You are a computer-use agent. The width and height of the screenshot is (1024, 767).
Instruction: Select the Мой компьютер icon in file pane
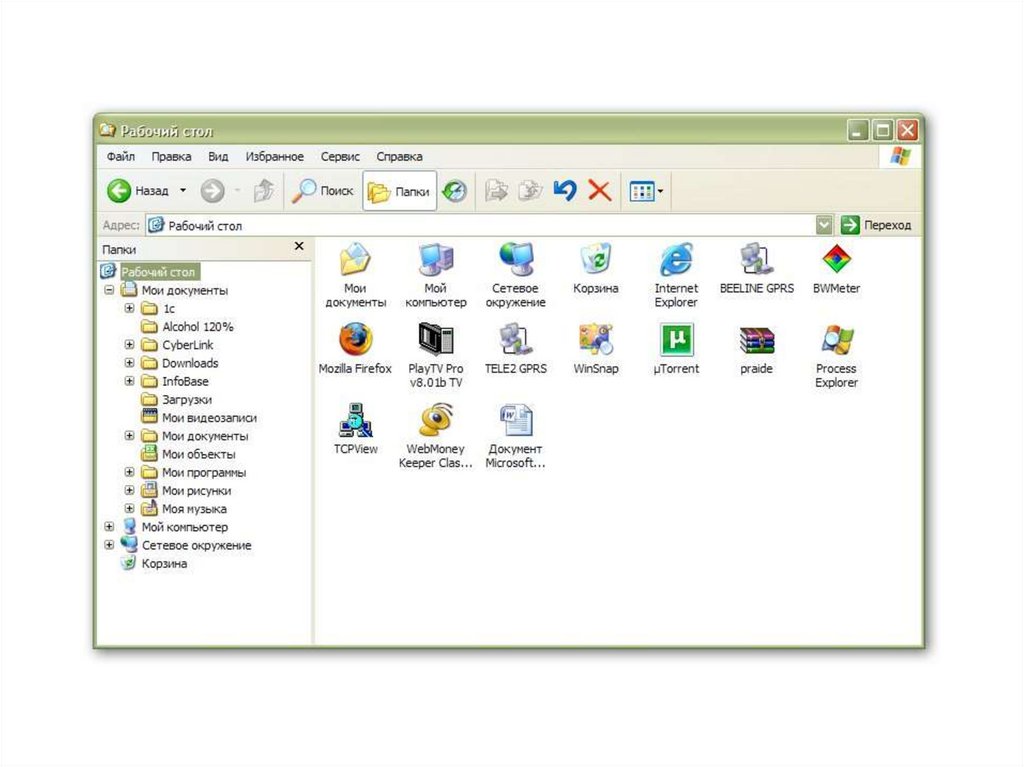pos(436,259)
